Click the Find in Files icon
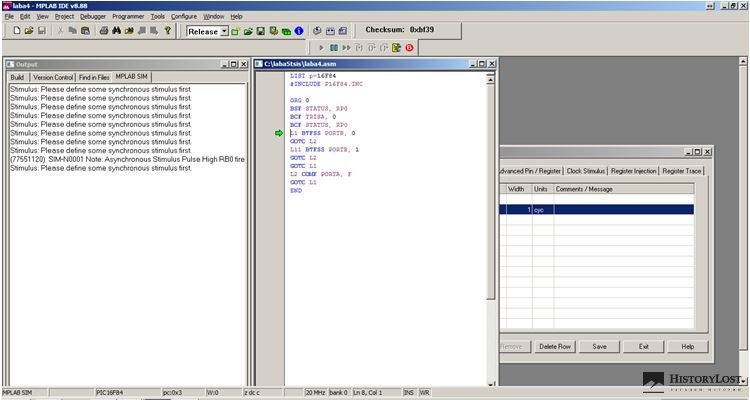The height and width of the screenshot is (400, 750). (129, 31)
